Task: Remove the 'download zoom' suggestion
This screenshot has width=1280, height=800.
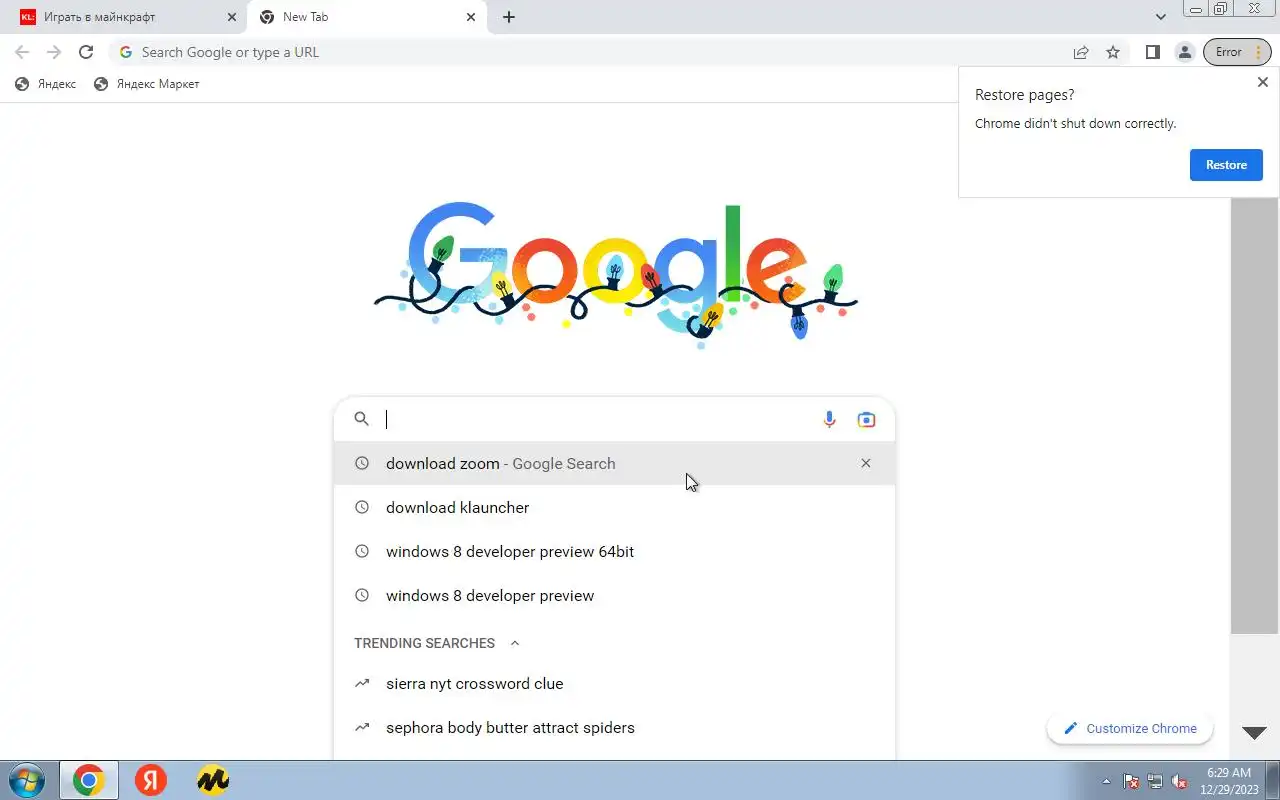Action: [x=866, y=463]
